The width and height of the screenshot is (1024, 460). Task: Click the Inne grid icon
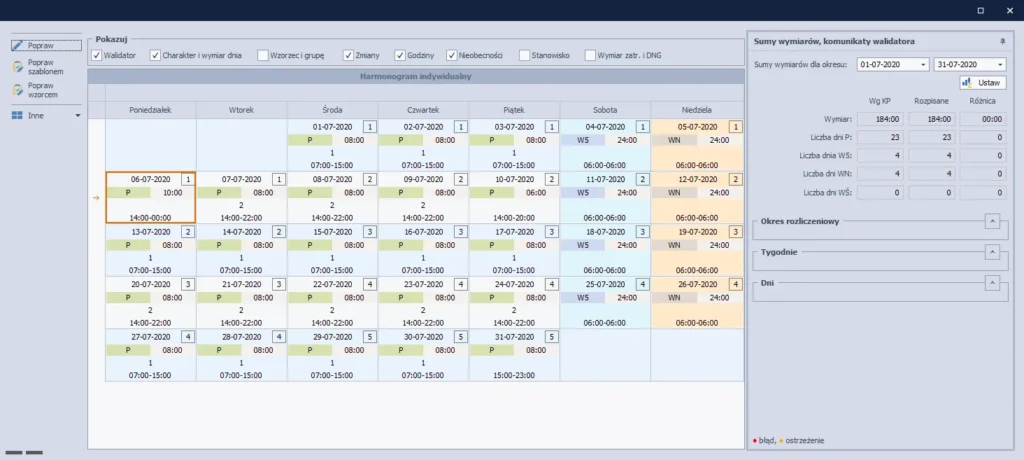(18, 116)
